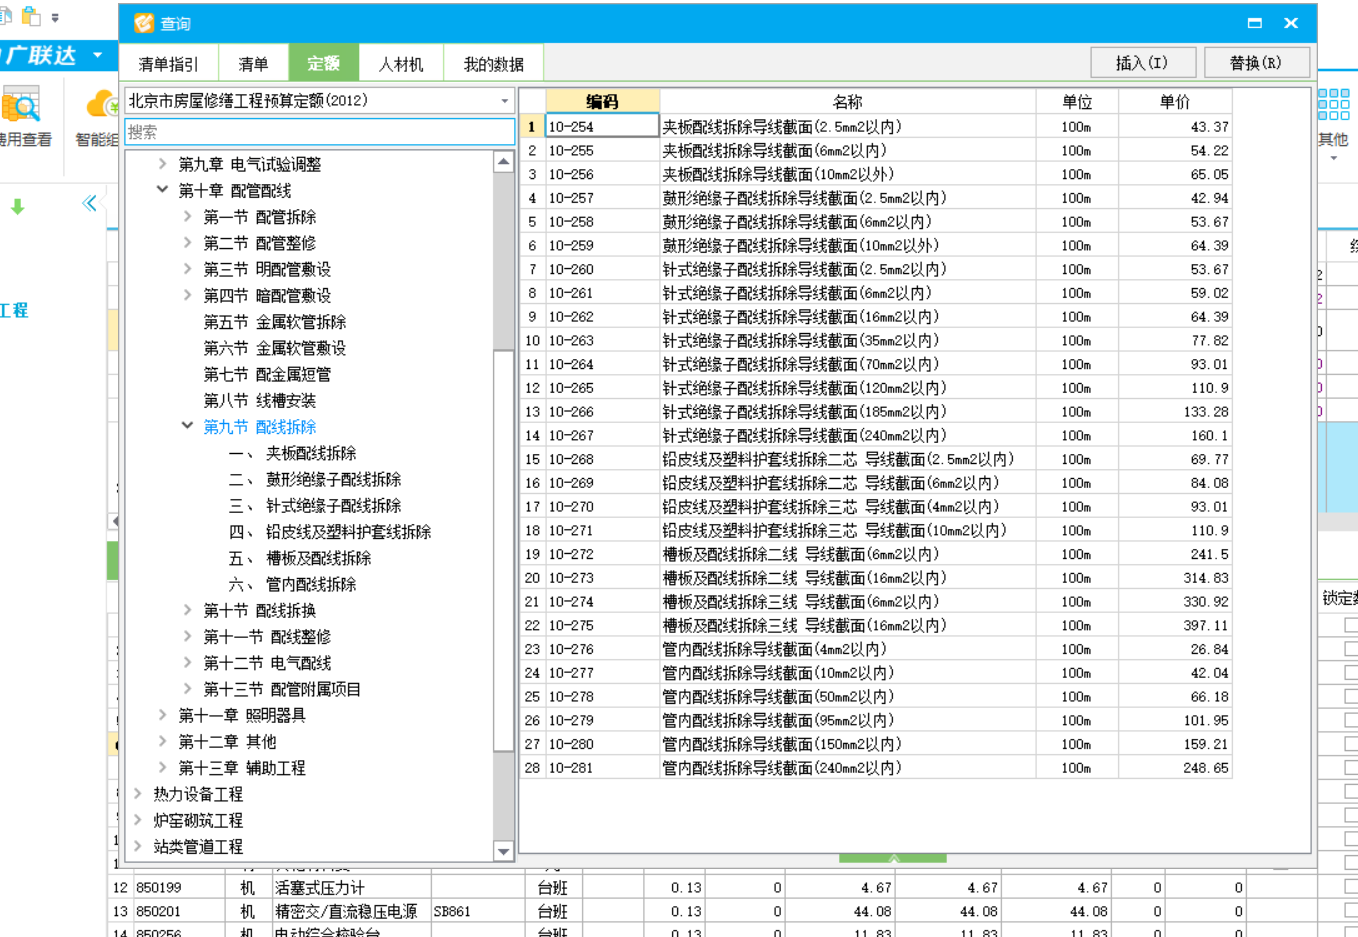Click the 名称 column header
1358x937 pixels.
(x=847, y=101)
